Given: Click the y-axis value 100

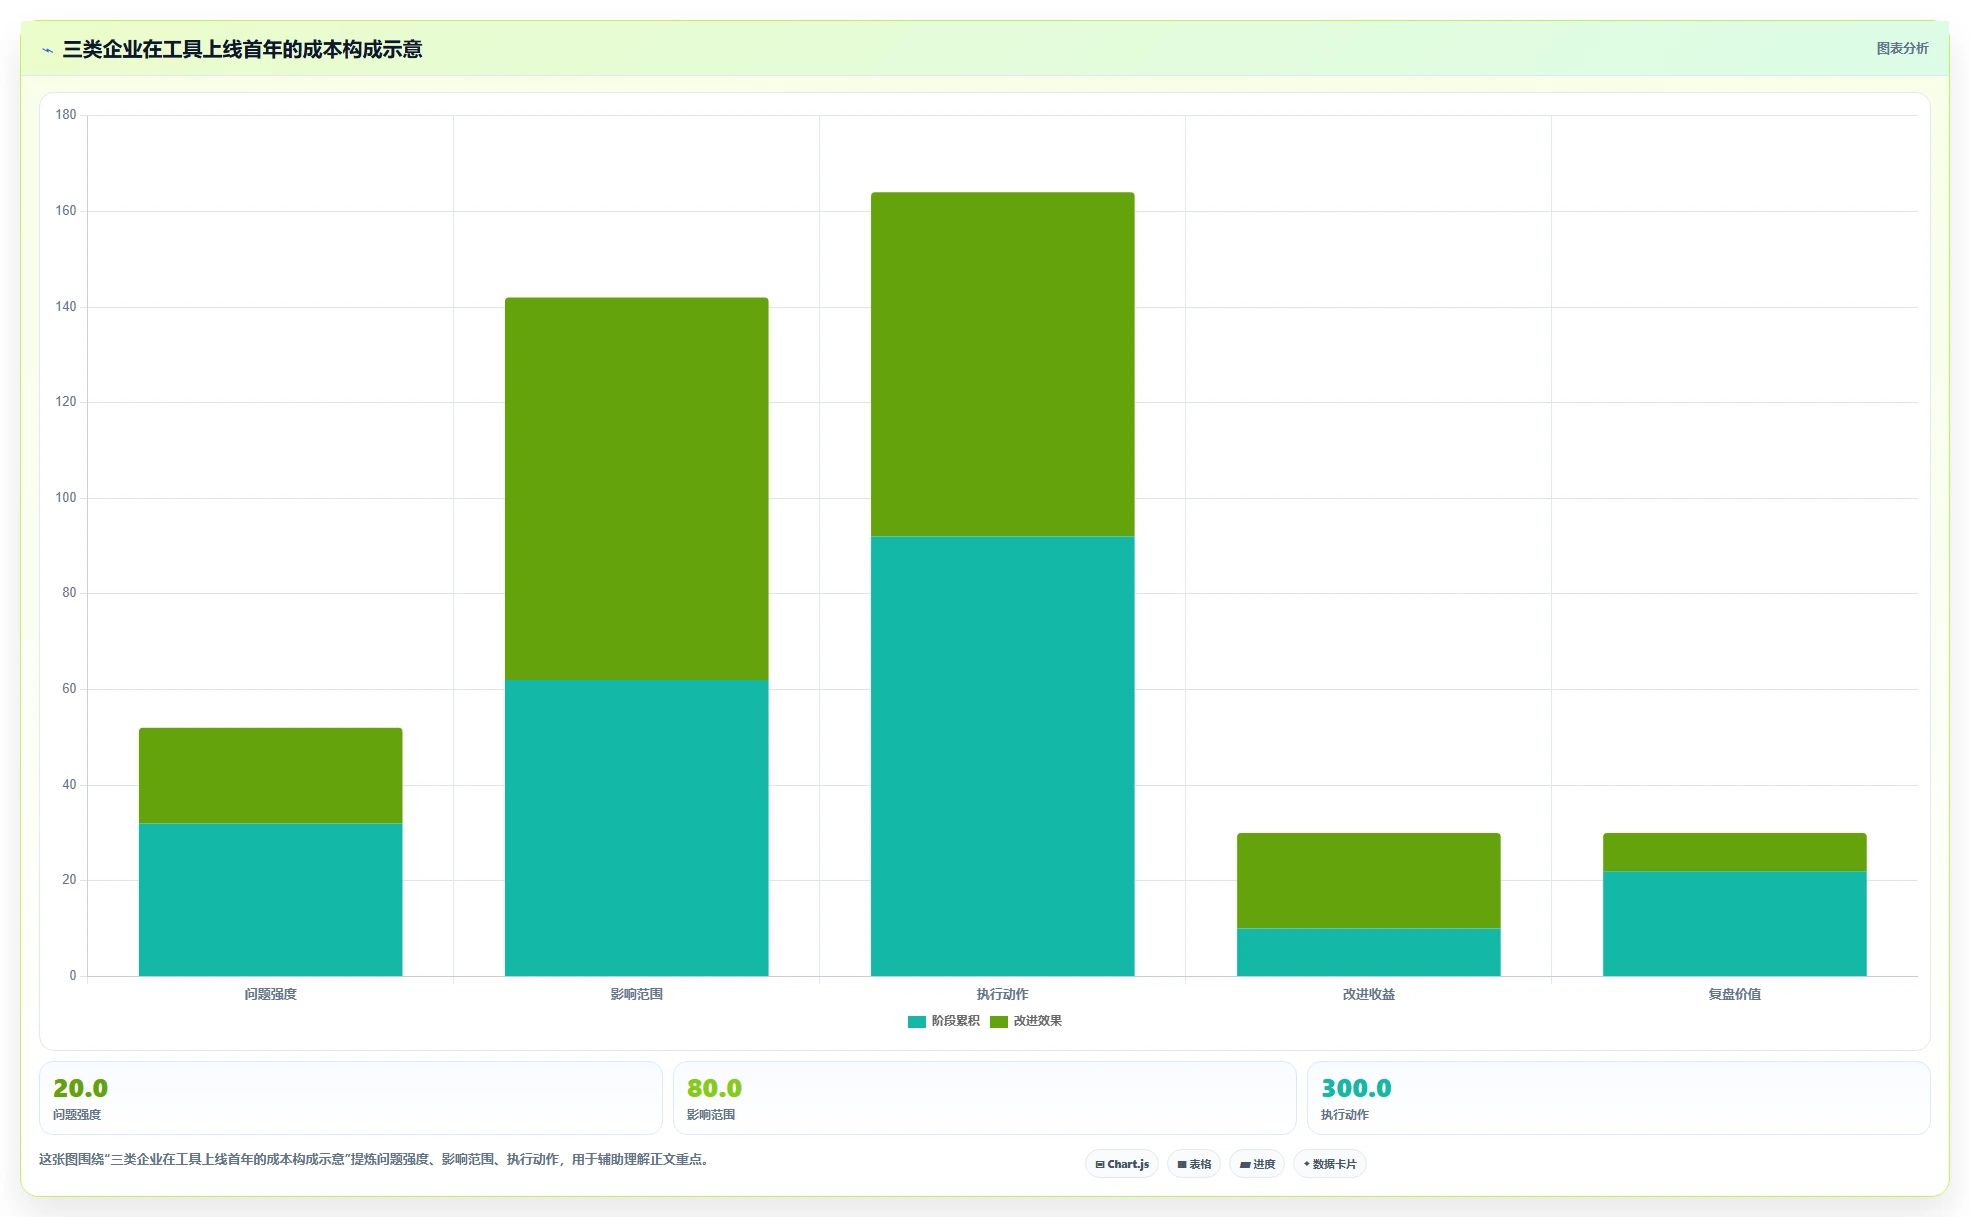Looking at the screenshot, I should coord(66,498).
